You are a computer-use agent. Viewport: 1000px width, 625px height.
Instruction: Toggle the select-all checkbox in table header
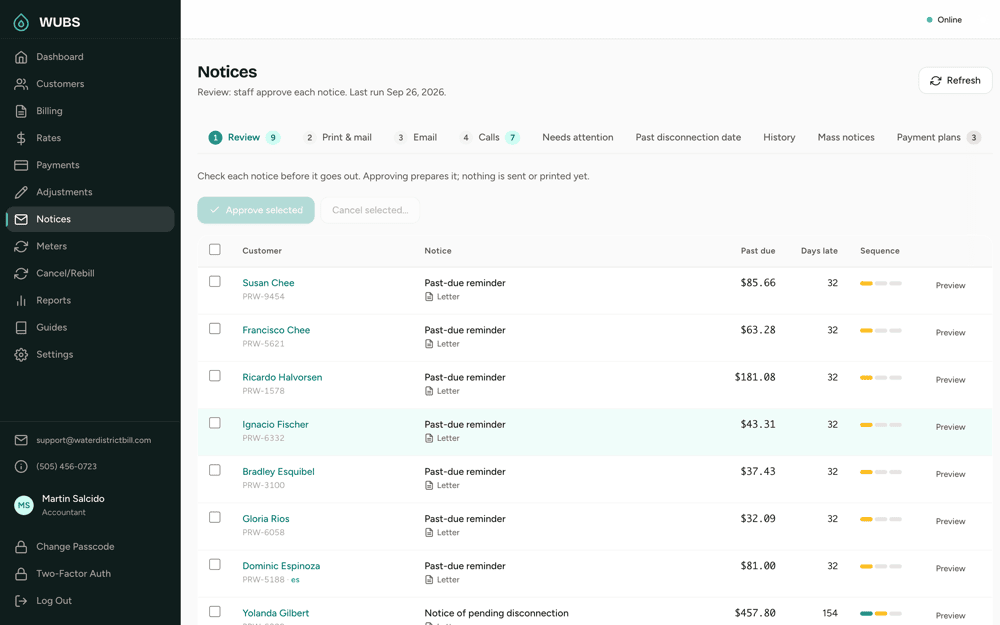pos(215,249)
